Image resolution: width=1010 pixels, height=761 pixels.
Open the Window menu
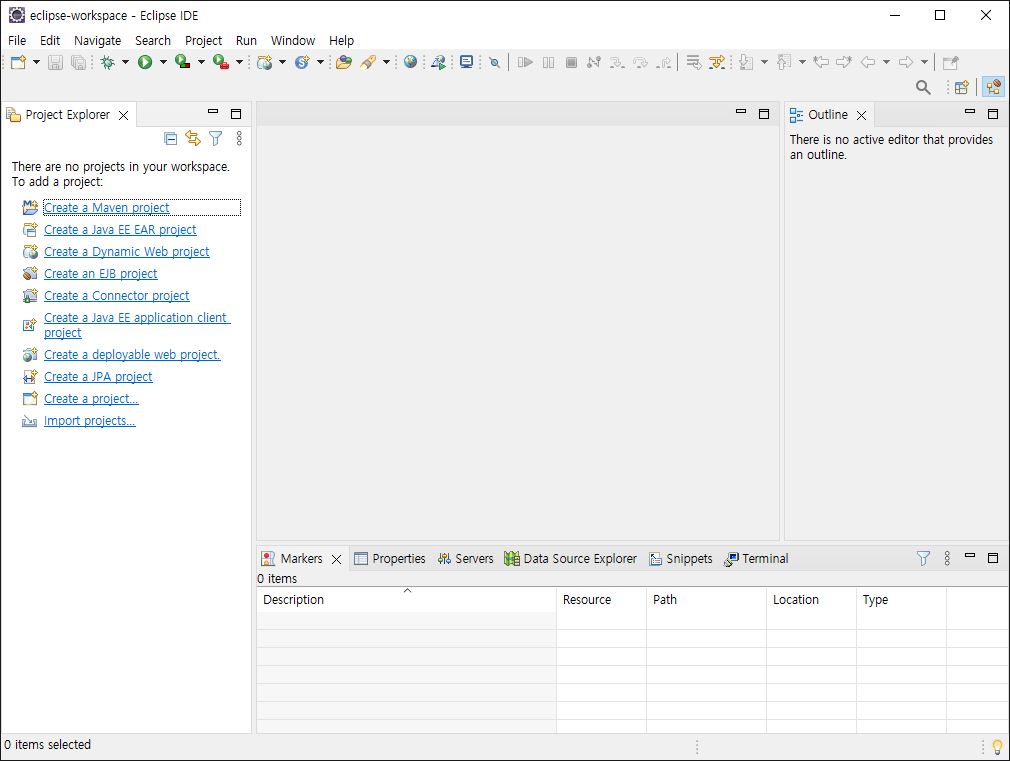tap(292, 41)
